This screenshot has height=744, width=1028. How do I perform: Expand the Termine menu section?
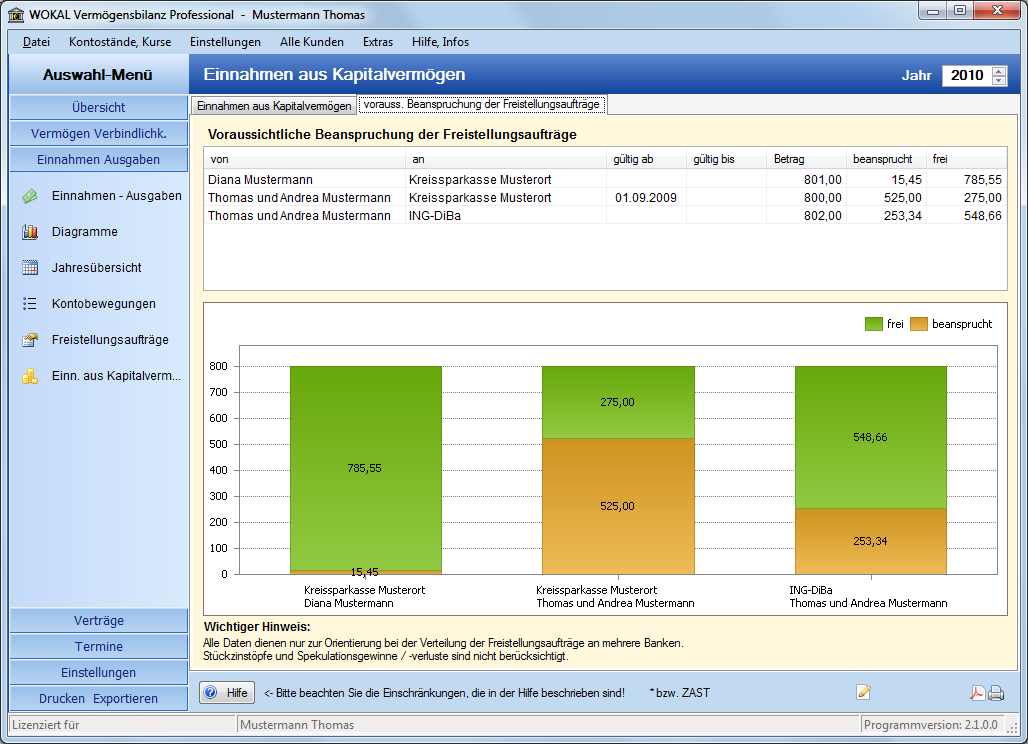coord(98,646)
